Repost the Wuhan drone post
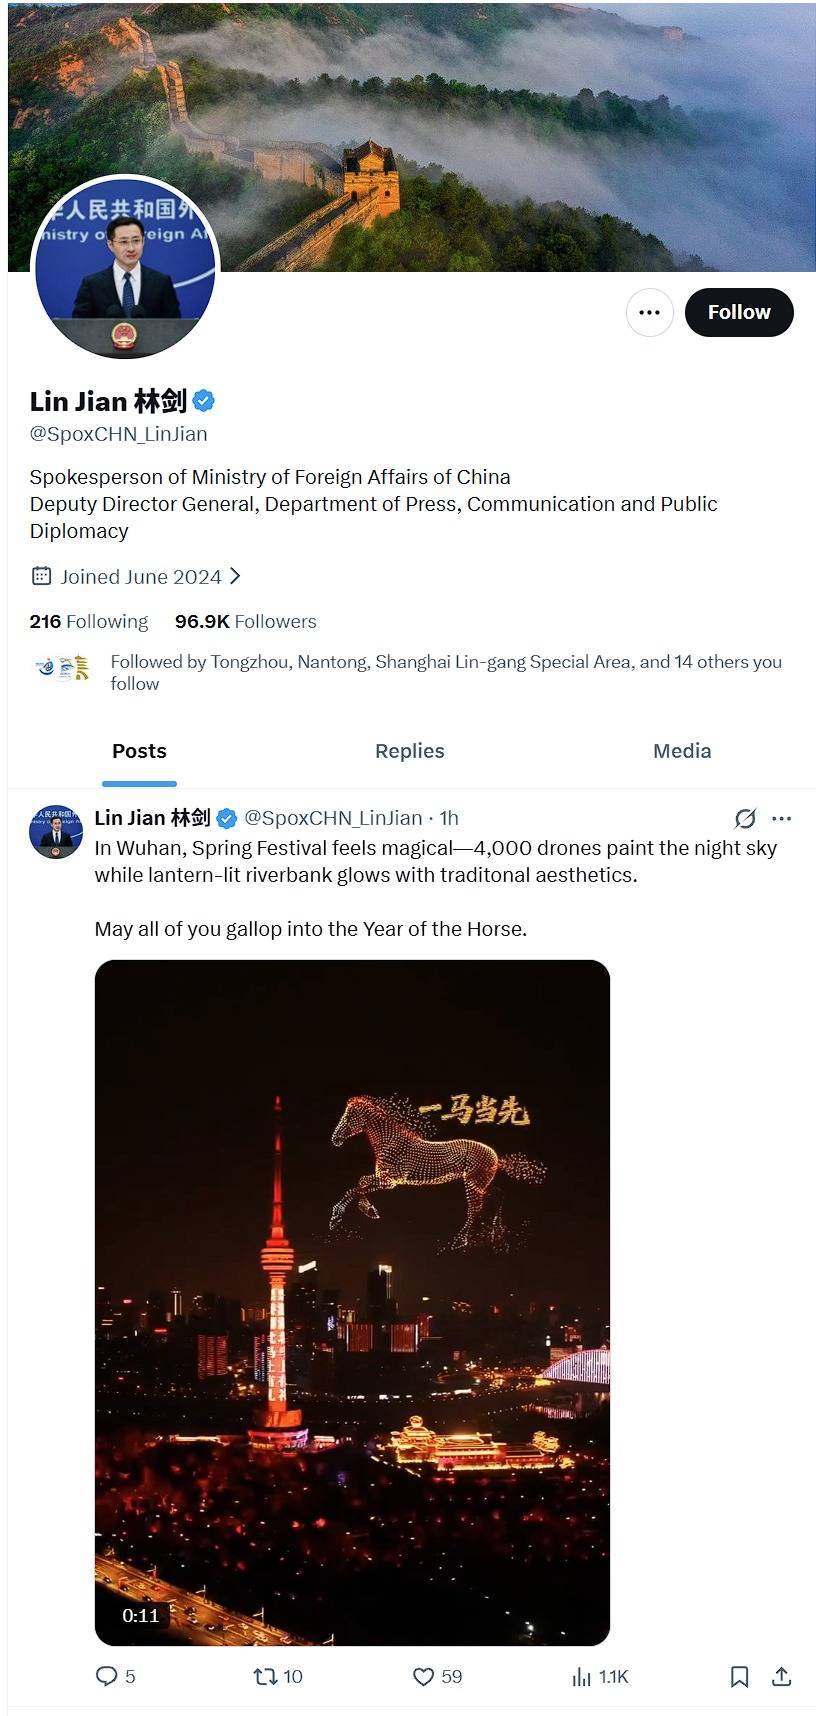The height and width of the screenshot is (1716, 816). tap(266, 1676)
